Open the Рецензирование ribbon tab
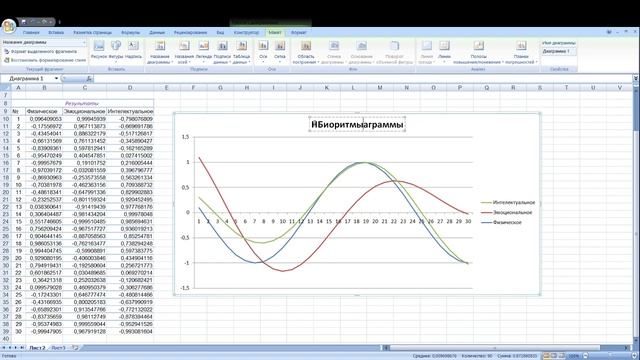 (190, 32)
